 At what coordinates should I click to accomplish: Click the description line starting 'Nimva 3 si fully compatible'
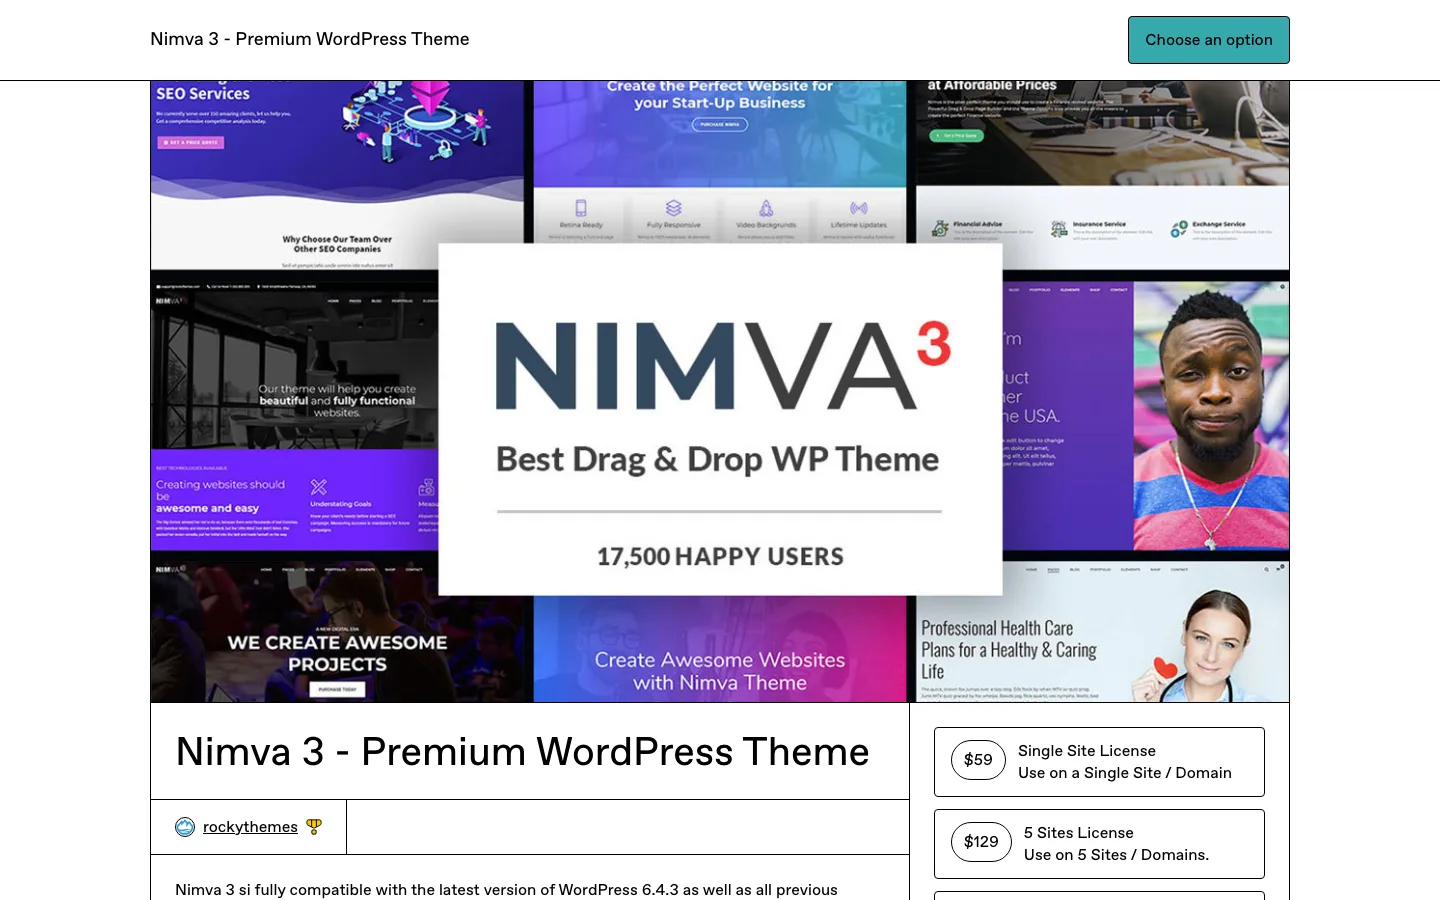(x=506, y=890)
